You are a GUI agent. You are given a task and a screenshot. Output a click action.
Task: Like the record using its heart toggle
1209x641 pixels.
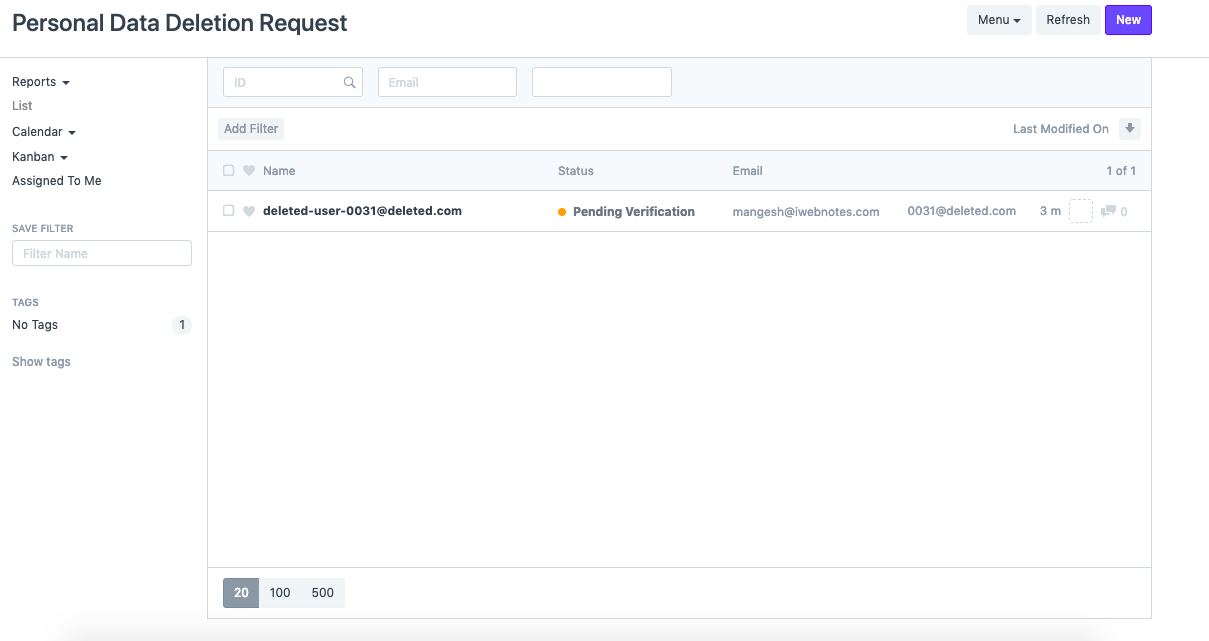[247, 211]
